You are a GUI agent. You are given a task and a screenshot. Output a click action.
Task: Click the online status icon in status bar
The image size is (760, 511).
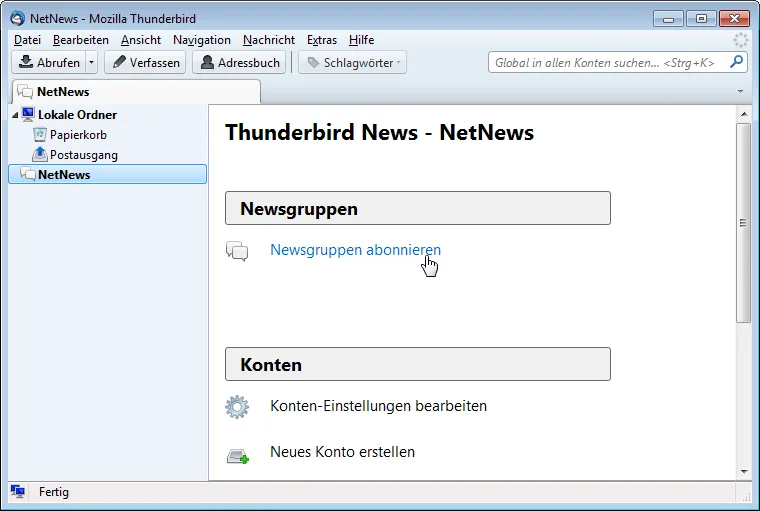click(x=17, y=492)
